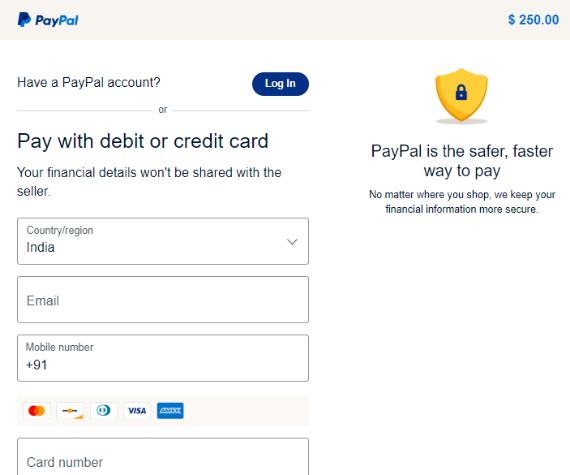The height and width of the screenshot is (475, 570).
Task: Click the $ 250.00 amount total
Action: (533, 20)
